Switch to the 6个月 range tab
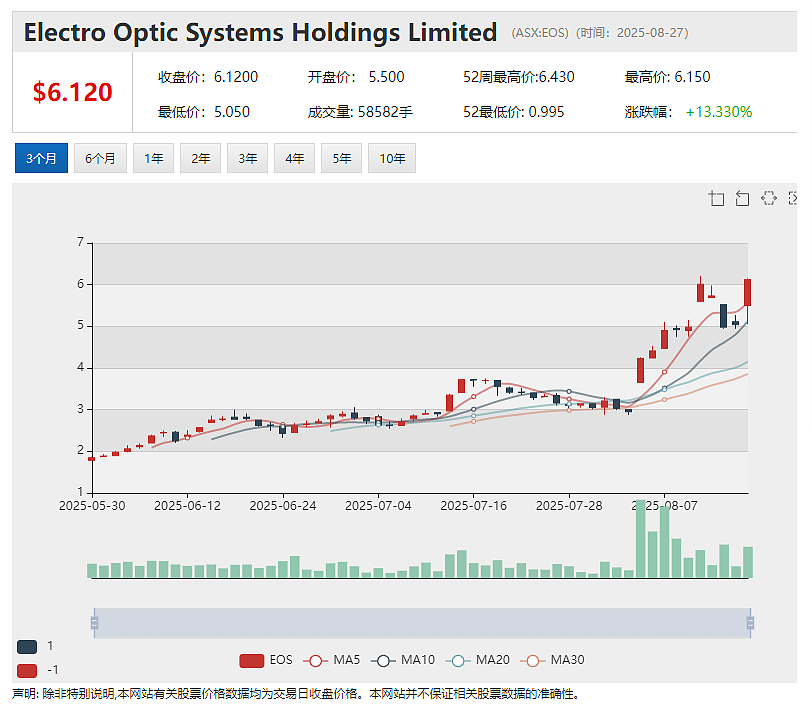 click(x=100, y=158)
